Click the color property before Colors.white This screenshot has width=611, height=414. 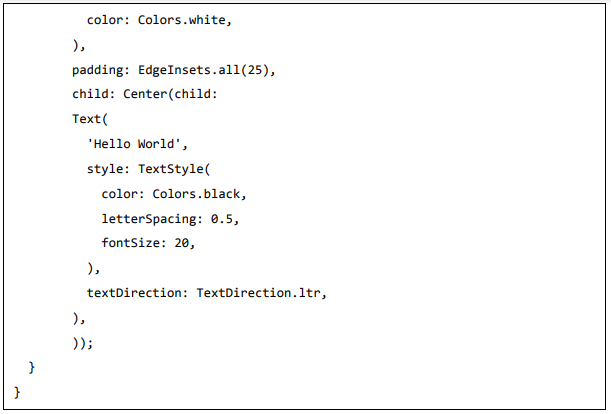pos(108,20)
